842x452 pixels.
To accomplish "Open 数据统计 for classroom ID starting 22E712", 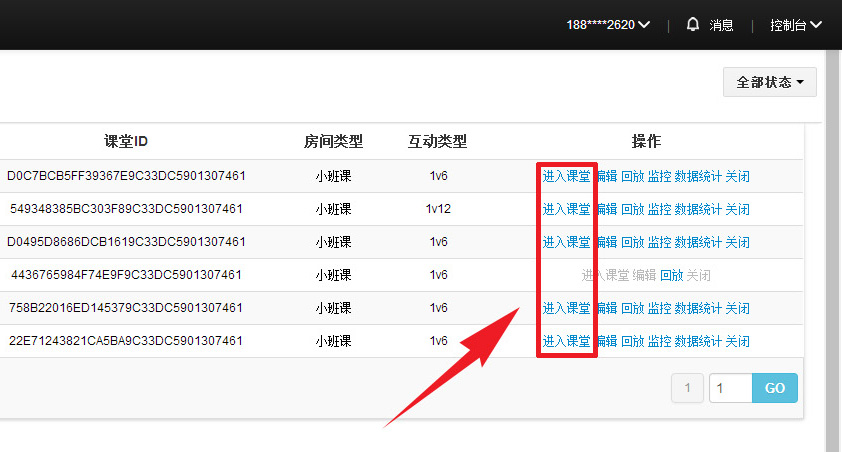I will (698, 341).
